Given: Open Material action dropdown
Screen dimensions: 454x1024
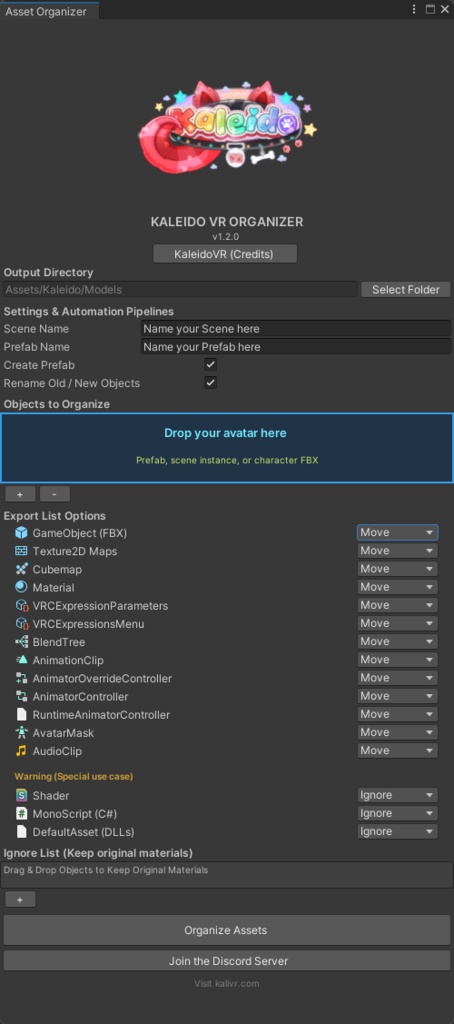Looking at the screenshot, I should click(x=397, y=587).
